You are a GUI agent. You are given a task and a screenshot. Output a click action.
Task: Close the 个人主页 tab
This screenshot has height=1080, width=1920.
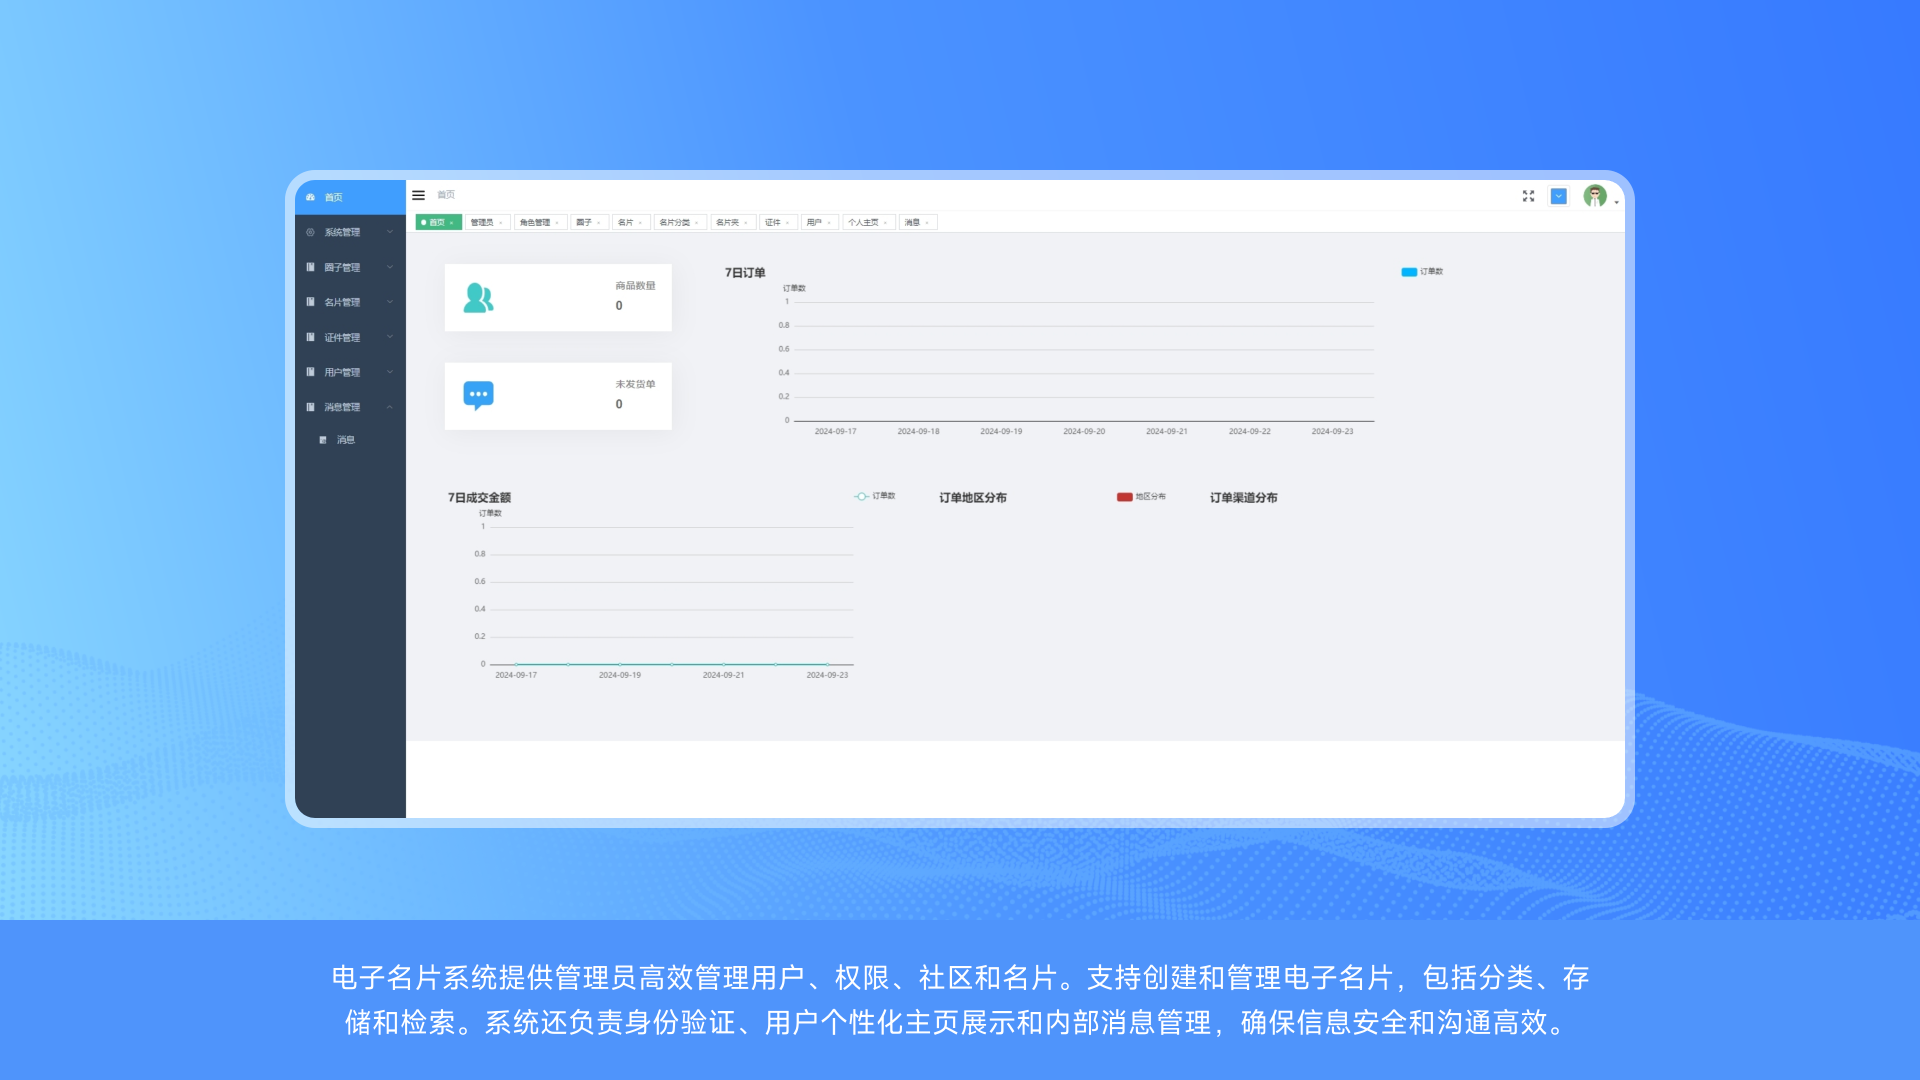point(886,223)
